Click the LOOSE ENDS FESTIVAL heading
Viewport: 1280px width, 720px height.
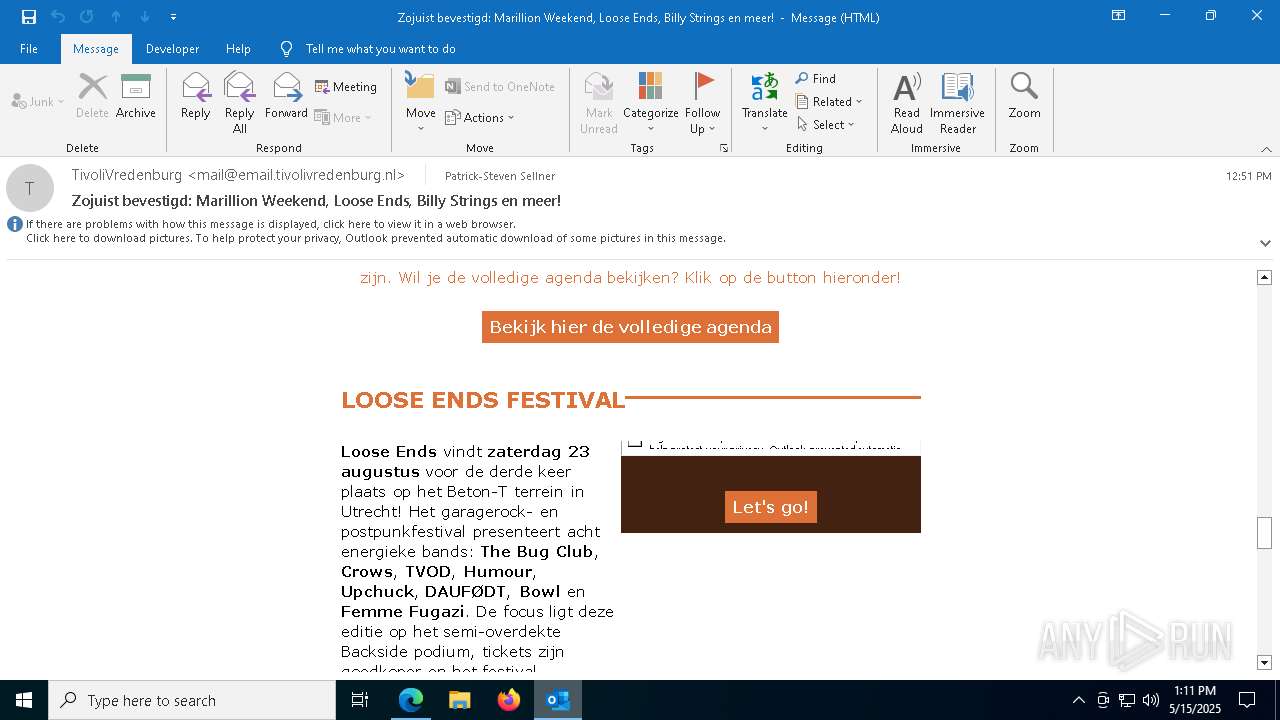483,400
